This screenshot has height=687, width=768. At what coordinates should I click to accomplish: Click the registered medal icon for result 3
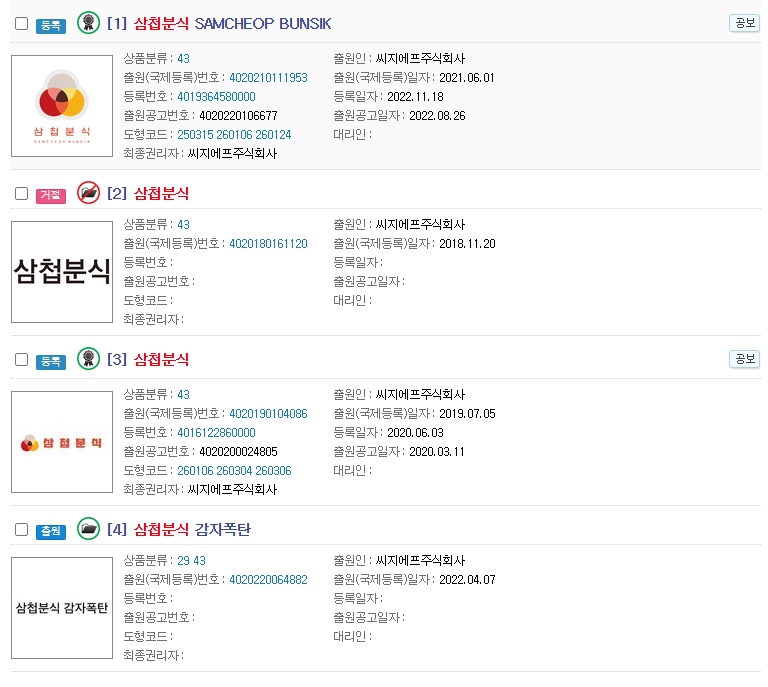(x=89, y=358)
